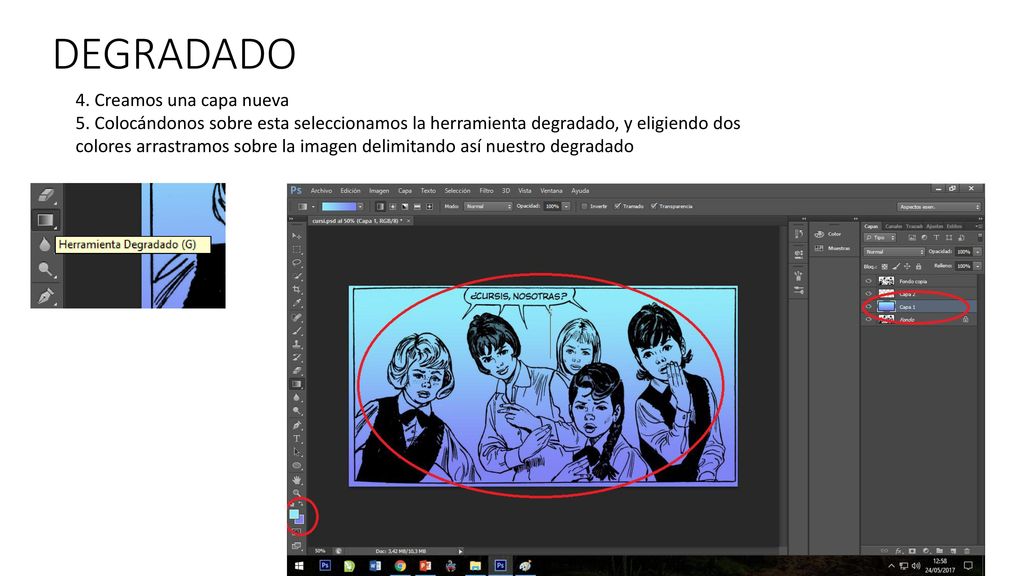
Task: Choose the Reflected gradient style icon
Action: tap(417, 206)
